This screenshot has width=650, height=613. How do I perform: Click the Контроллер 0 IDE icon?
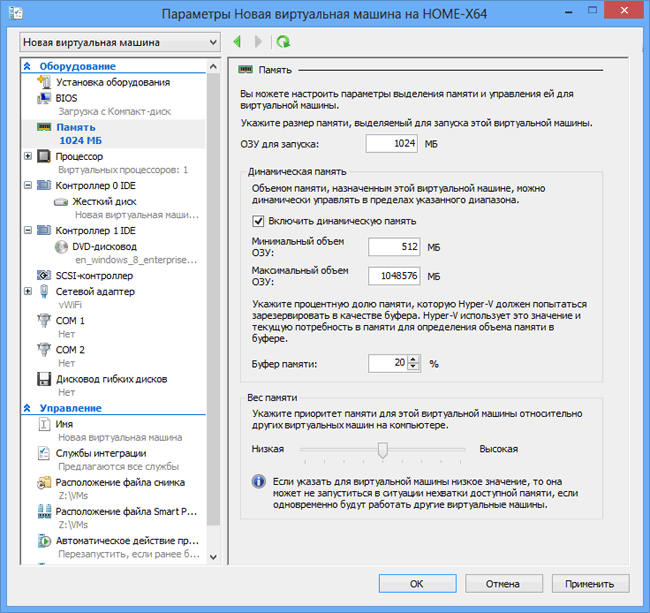44,185
